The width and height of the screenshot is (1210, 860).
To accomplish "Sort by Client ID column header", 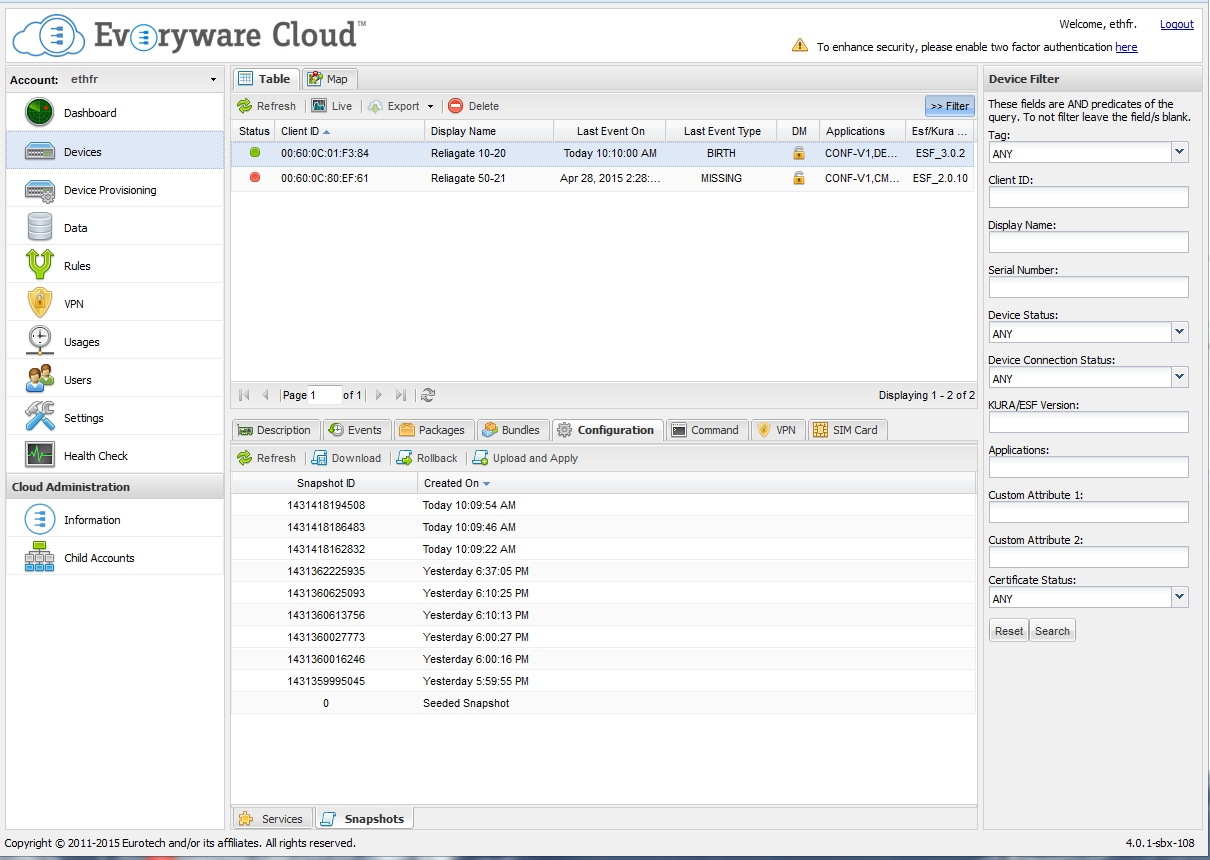I will tap(349, 131).
